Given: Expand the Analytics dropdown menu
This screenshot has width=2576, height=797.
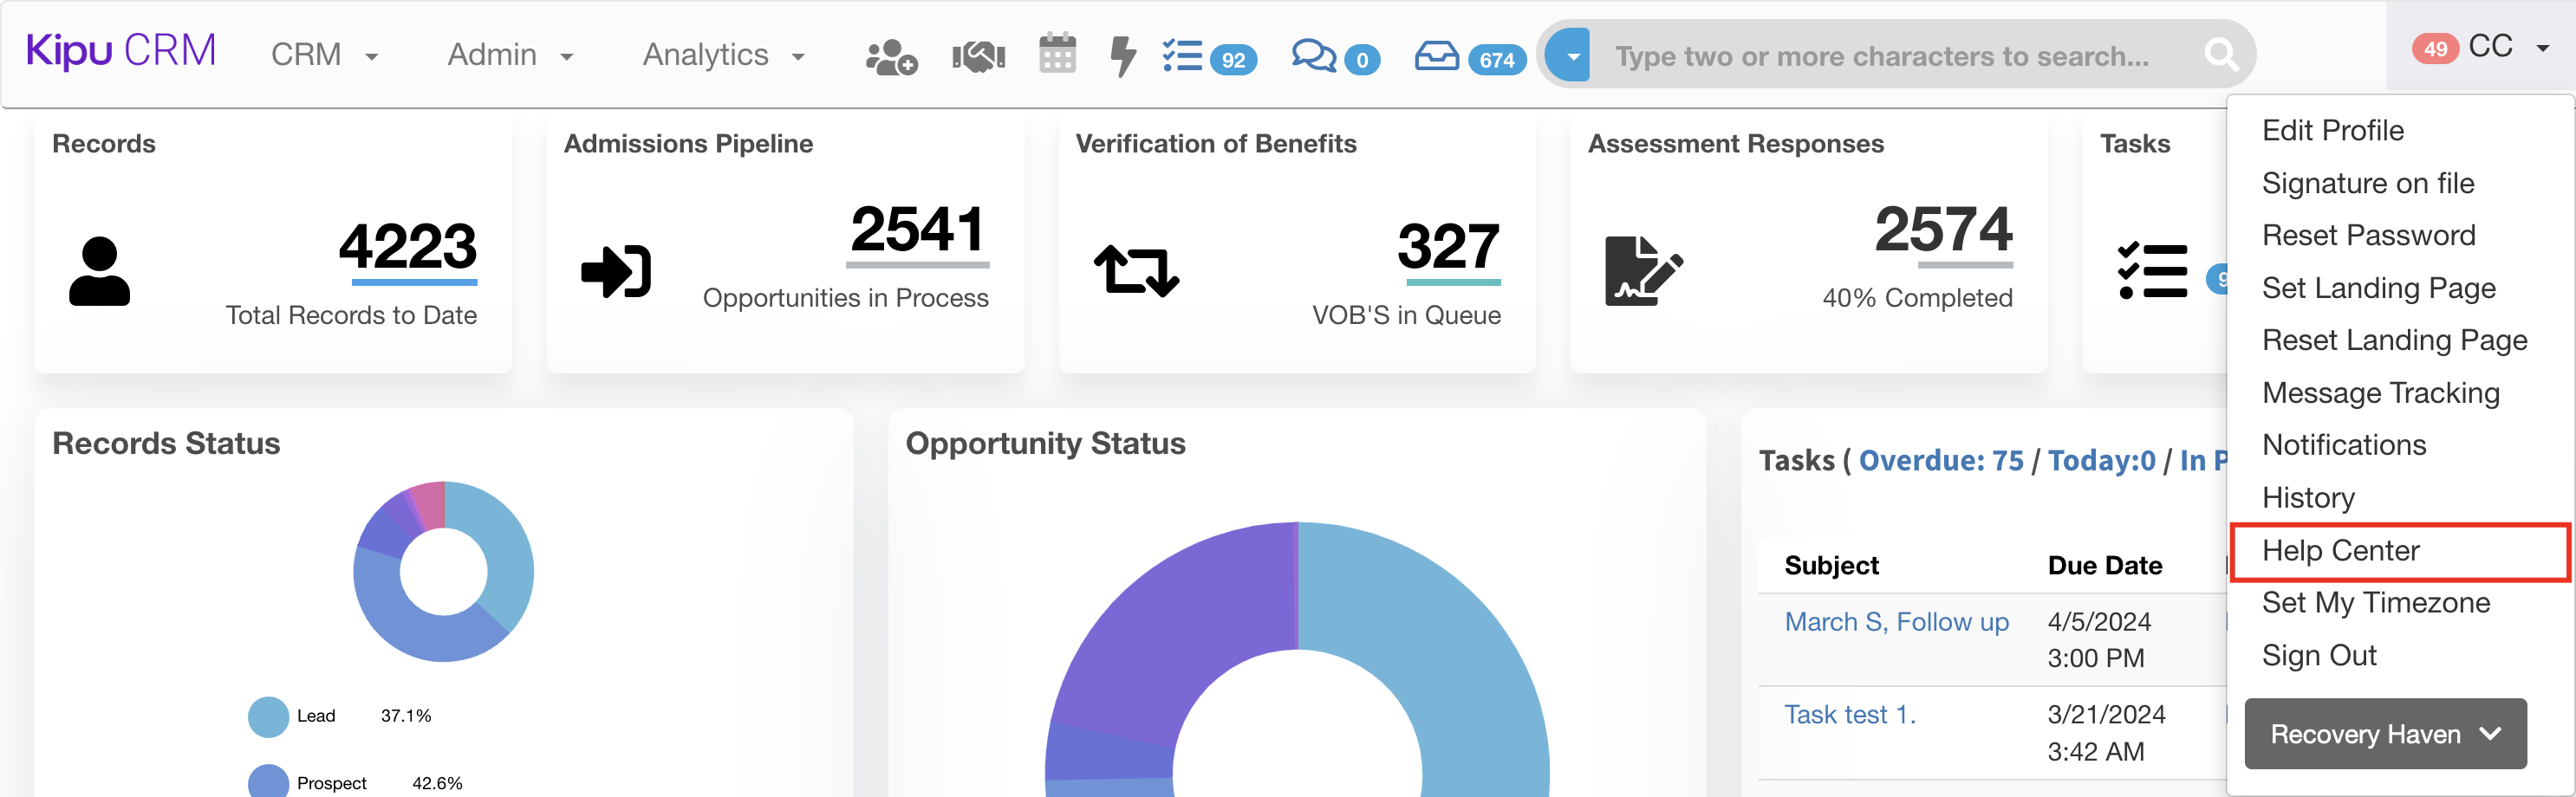Looking at the screenshot, I should (x=723, y=55).
